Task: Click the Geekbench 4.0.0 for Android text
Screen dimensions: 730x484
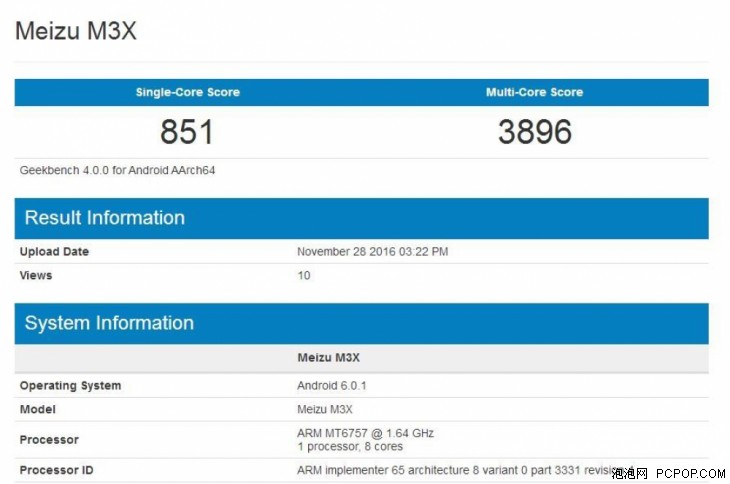Action: (x=118, y=170)
